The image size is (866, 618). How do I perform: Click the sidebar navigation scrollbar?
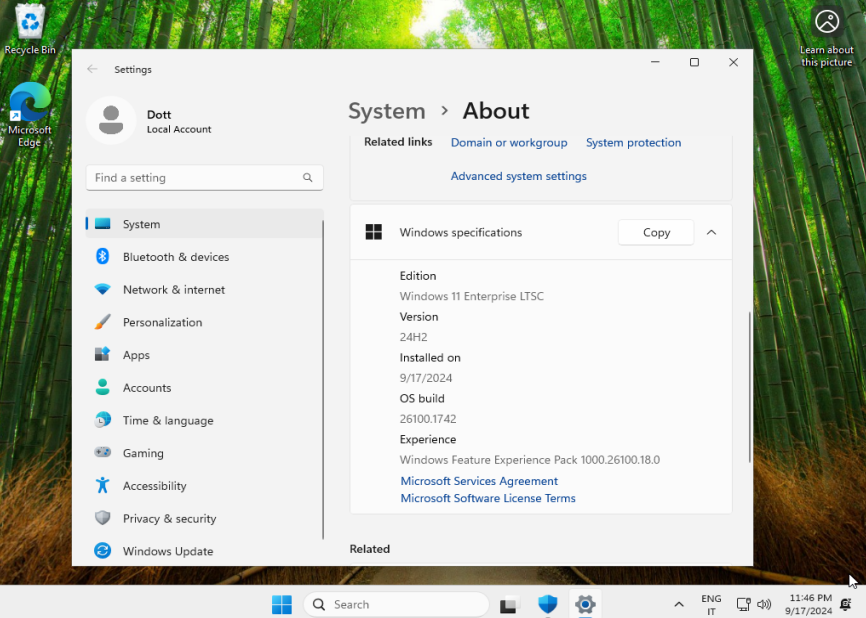point(323,380)
